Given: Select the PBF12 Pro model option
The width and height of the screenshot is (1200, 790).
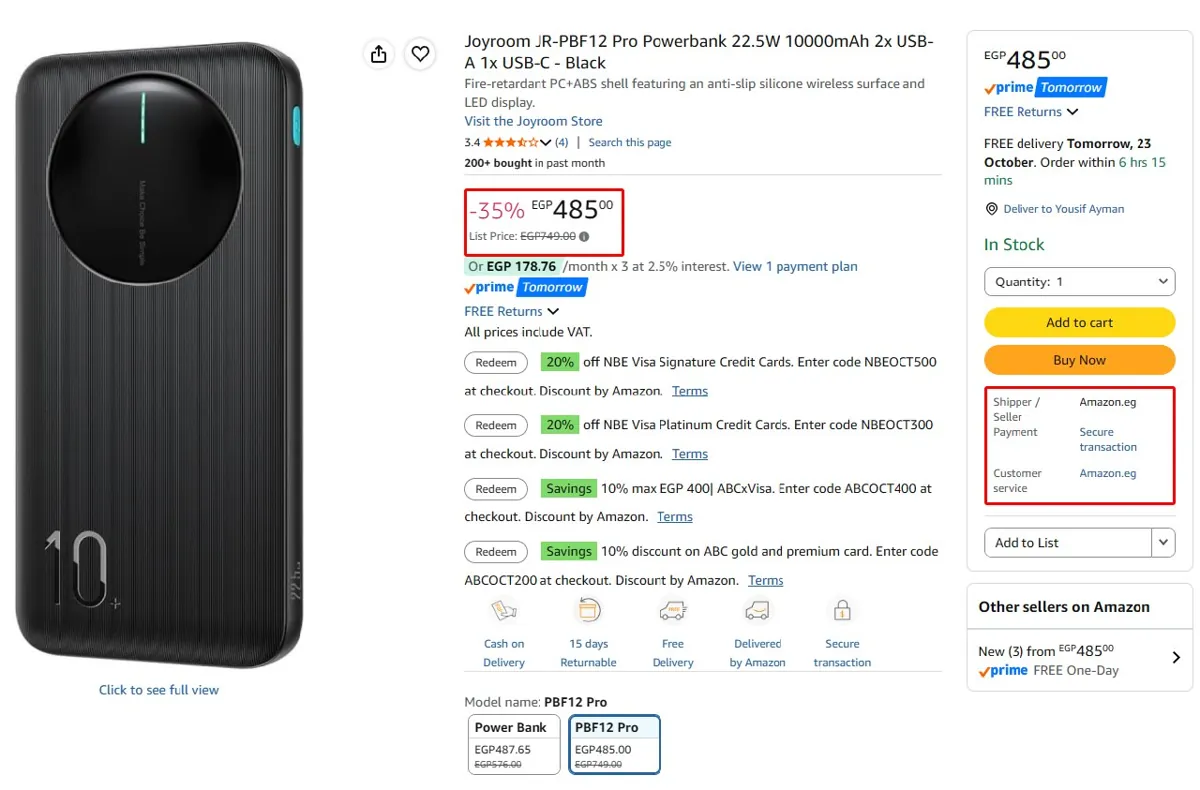Looking at the screenshot, I should pos(614,744).
